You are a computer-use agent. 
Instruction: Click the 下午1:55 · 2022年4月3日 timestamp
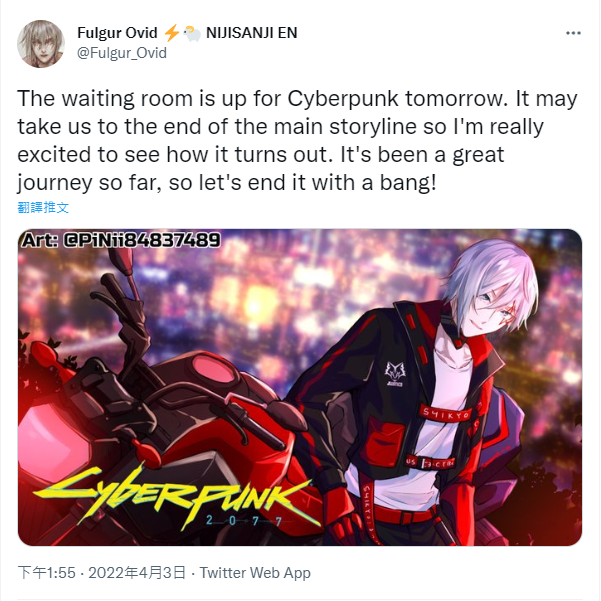pos(102,573)
